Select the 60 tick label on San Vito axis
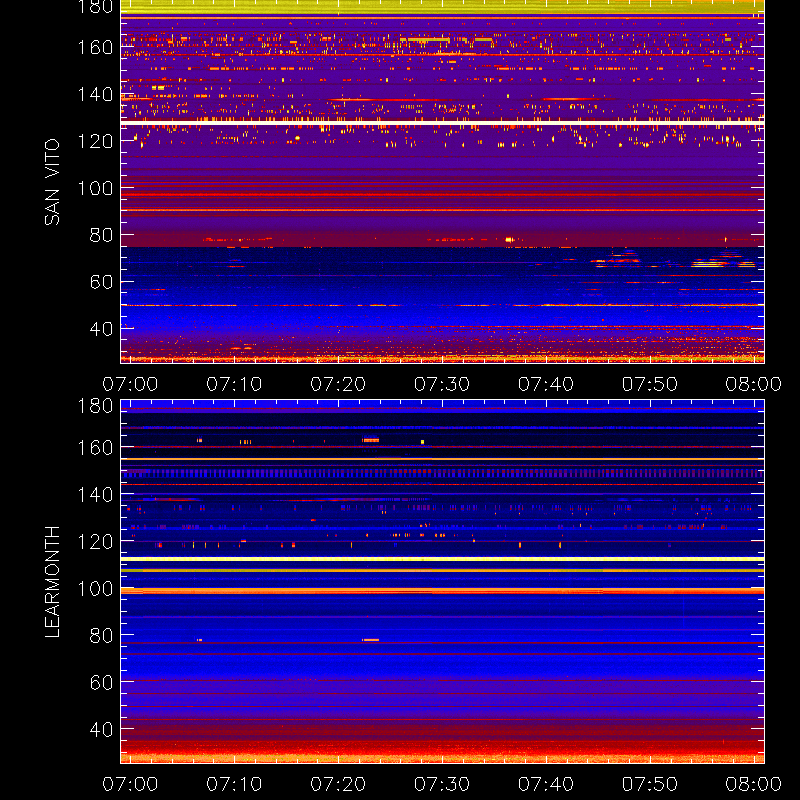 (101, 282)
